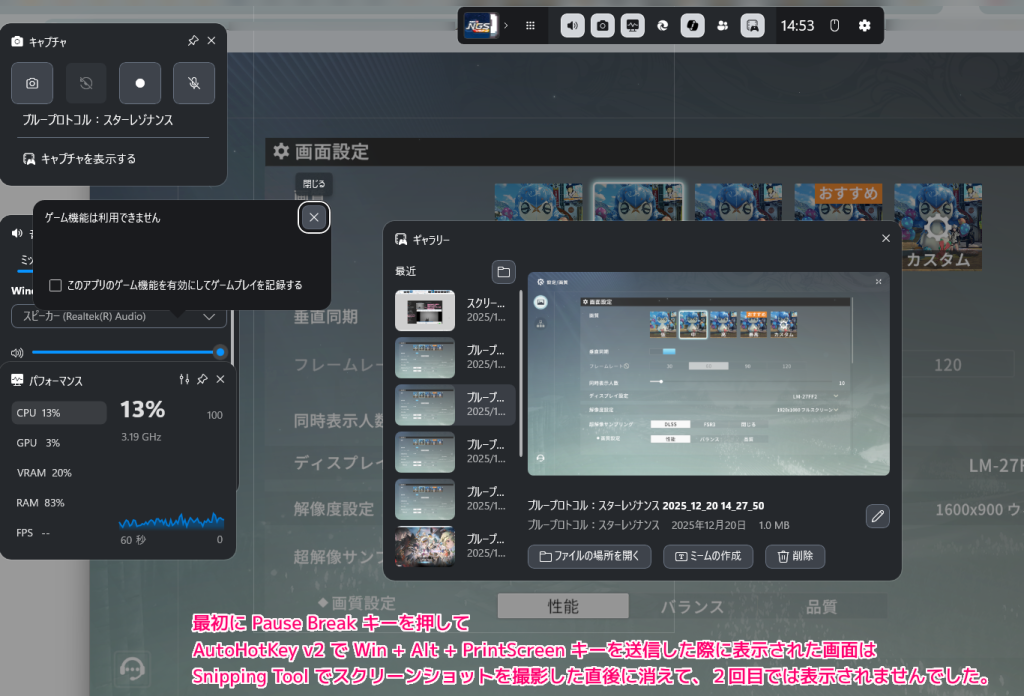Select the バランス quality tab
The height and width of the screenshot is (696, 1024).
[x=694, y=605]
